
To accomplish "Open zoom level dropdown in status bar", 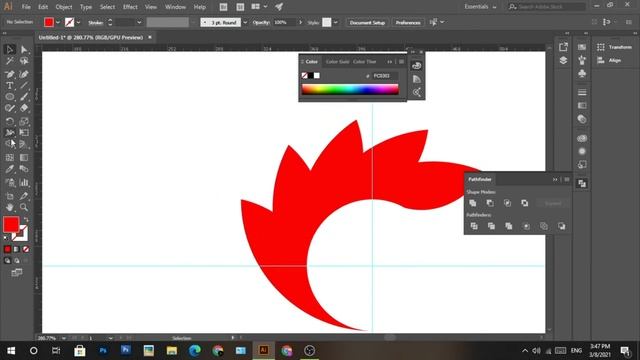I will point(64,338).
